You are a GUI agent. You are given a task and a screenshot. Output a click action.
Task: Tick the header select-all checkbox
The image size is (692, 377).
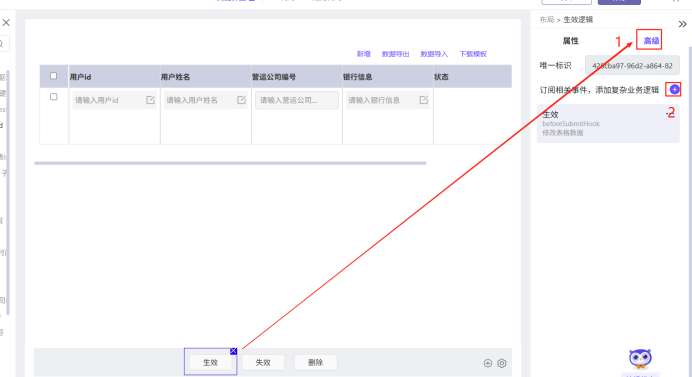[53, 76]
